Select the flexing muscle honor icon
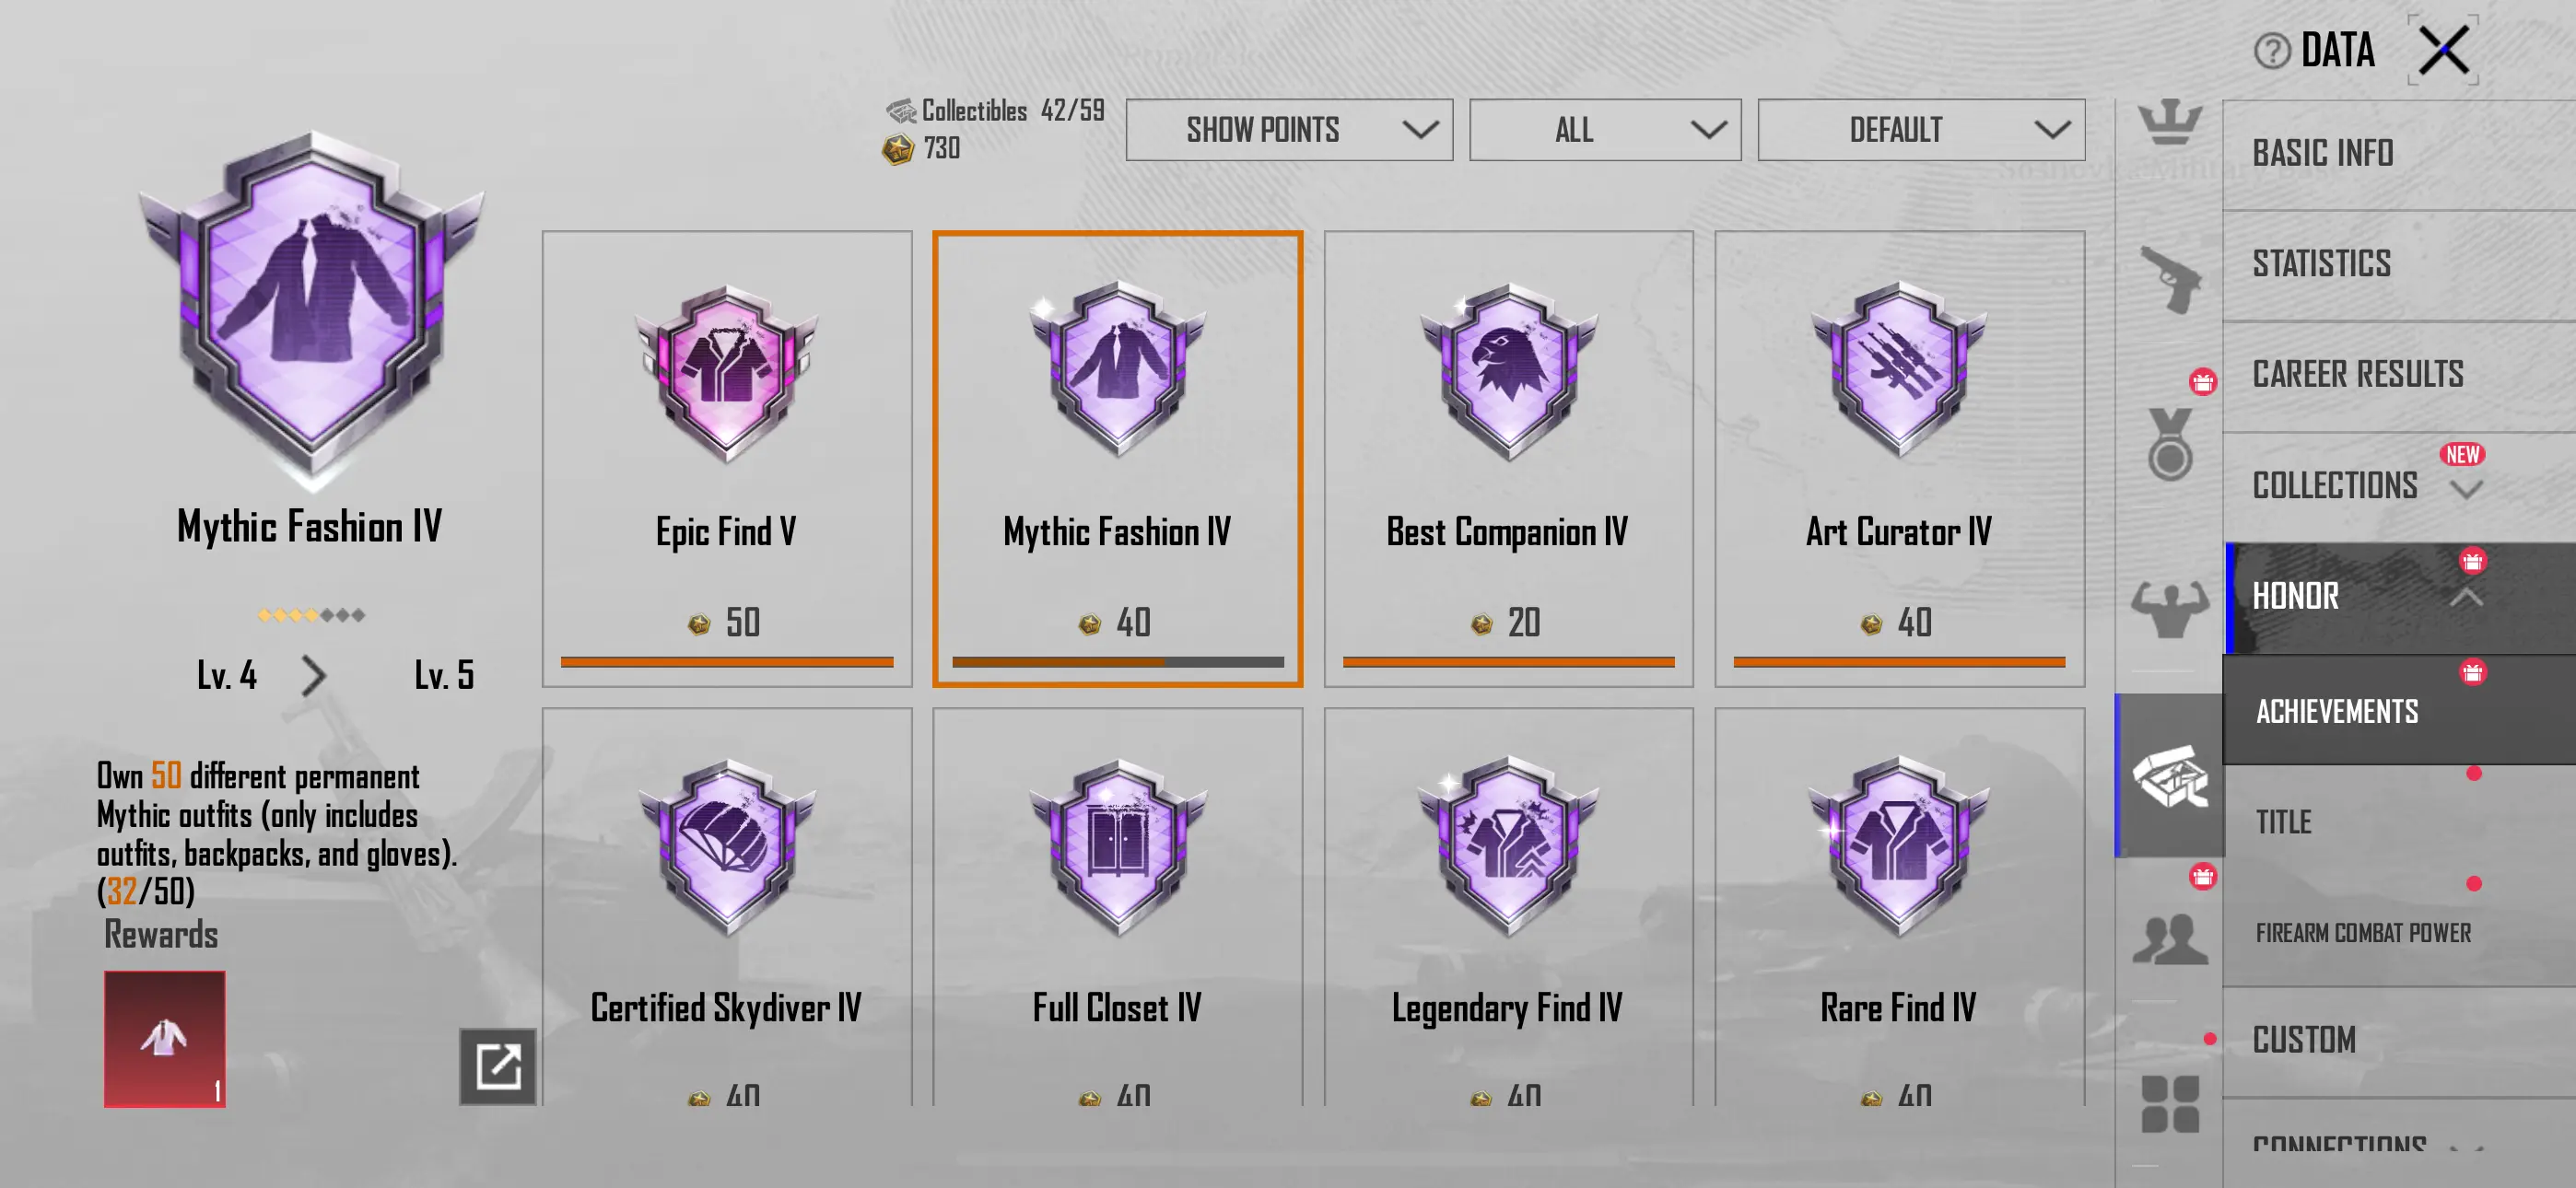 [2169, 608]
